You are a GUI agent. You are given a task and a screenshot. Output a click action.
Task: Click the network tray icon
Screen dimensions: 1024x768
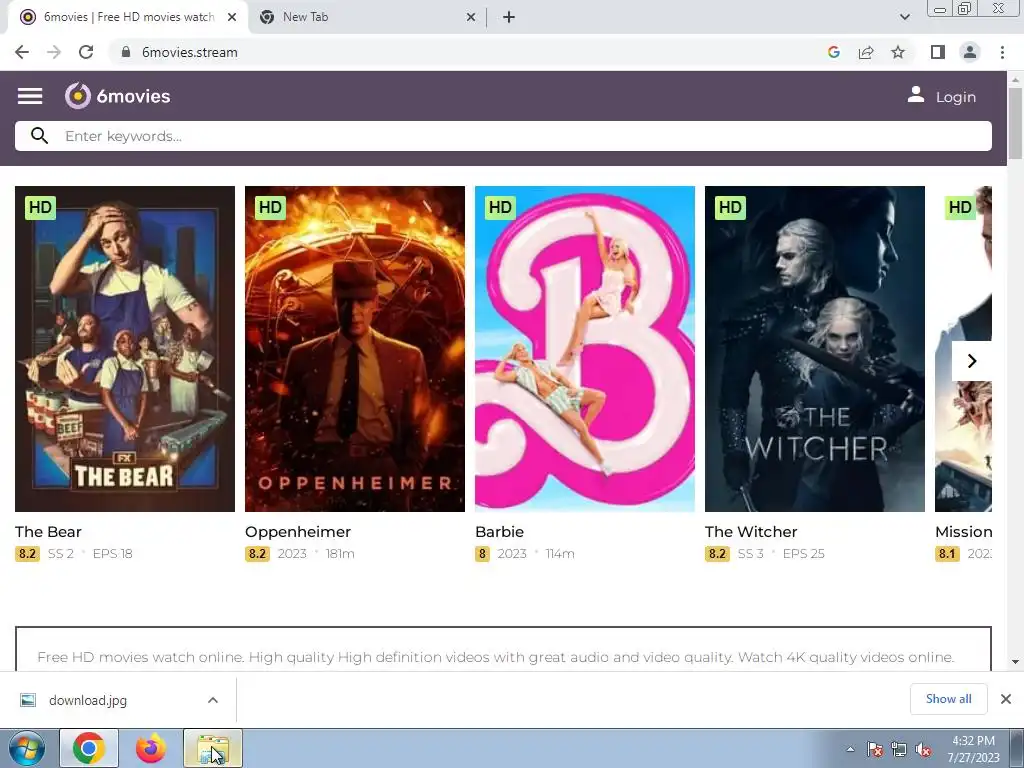(899, 749)
